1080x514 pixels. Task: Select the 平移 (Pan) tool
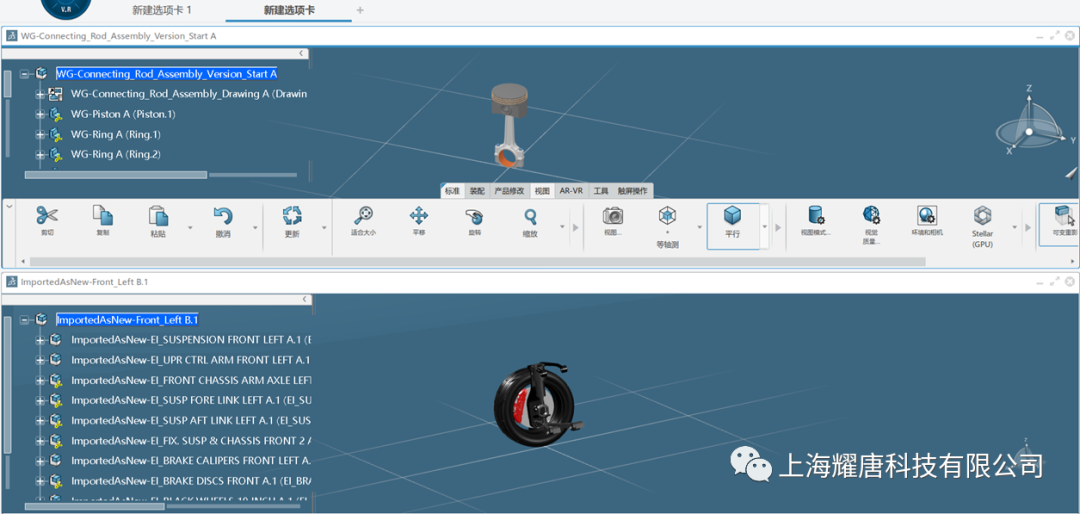pyautogui.click(x=419, y=216)
